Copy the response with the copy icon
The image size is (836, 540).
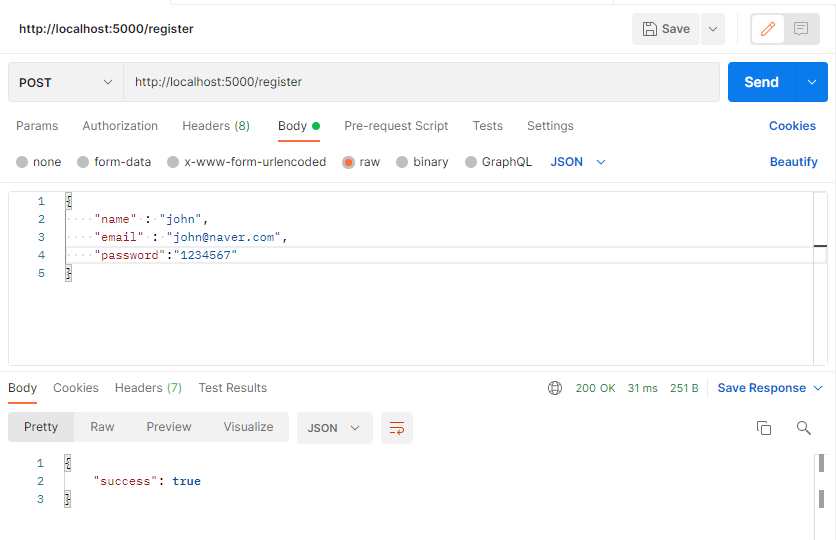(x=764, y=428)
